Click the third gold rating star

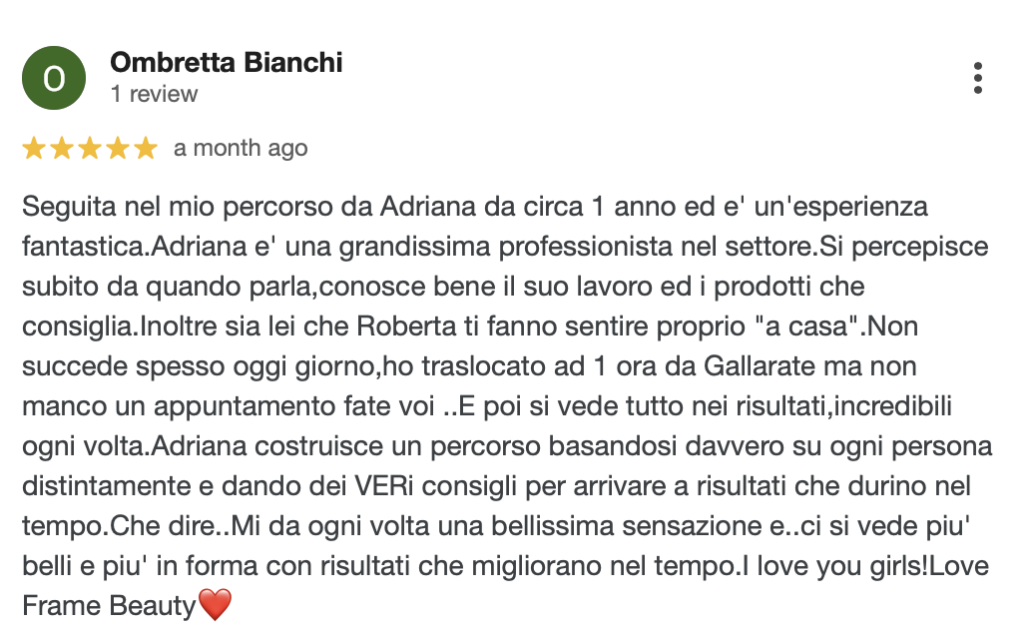[90, 148]
